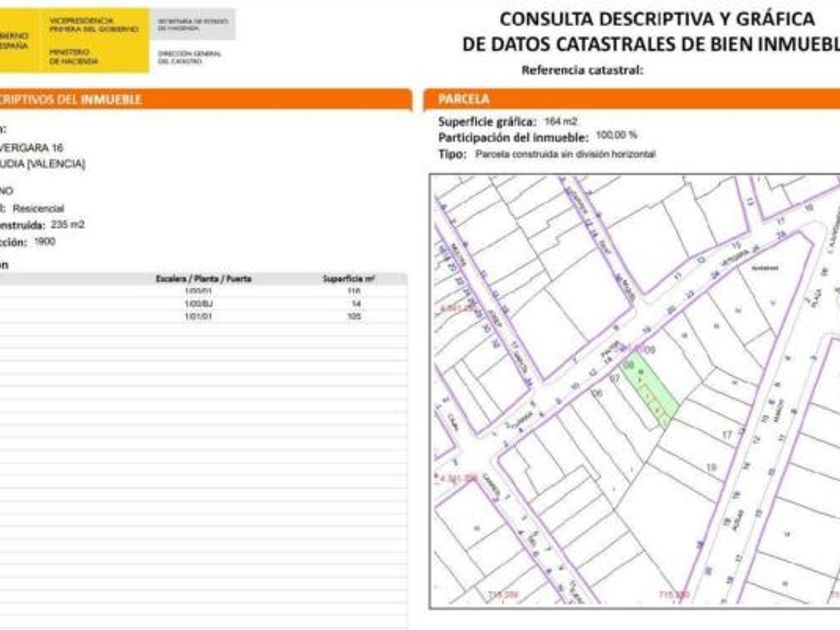Click the 'Referencia catastral:' label
840x630 pixels.
pyautogui.click(x=582, y=70)
